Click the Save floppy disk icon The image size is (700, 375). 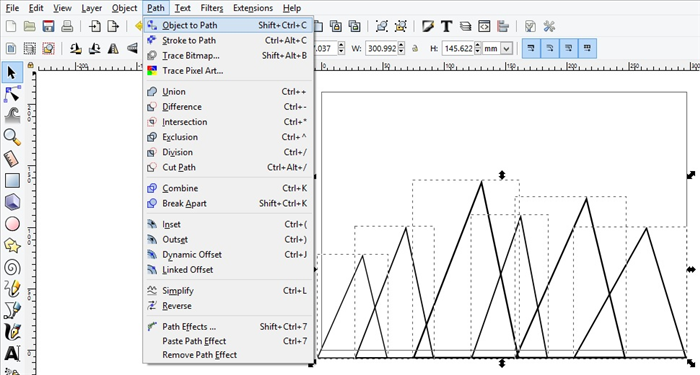(x=48, y=26)
